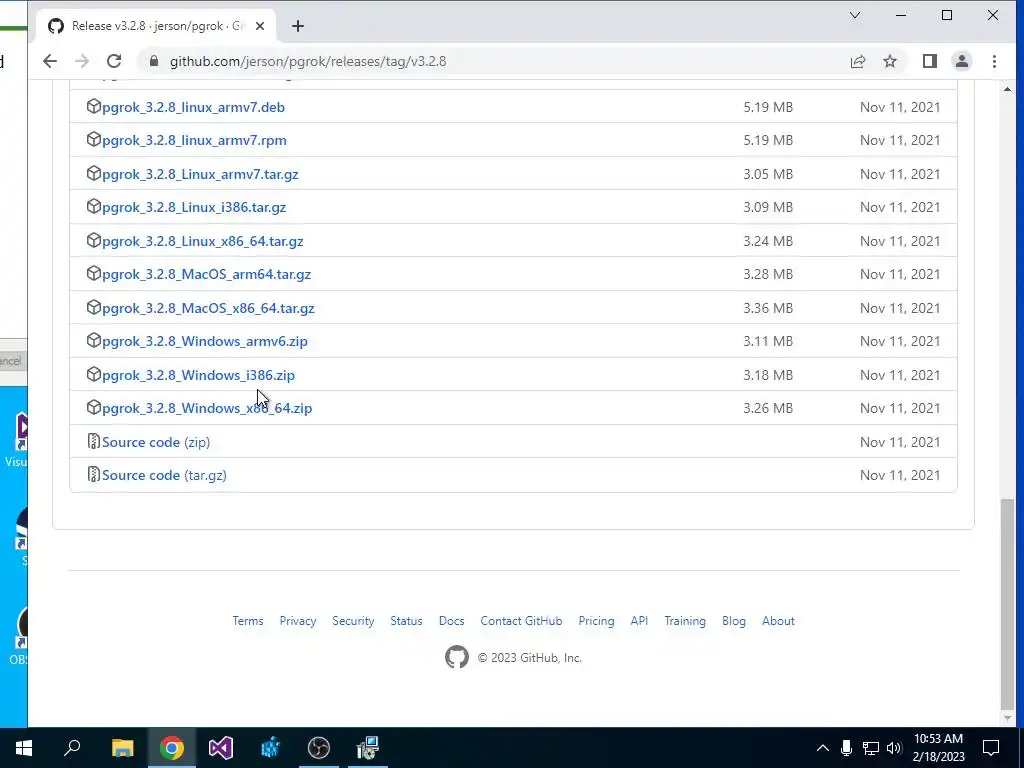1024x768 pixels.
Task: Click the page vertical scrollbar thumb
Action: coord(1008,604)
